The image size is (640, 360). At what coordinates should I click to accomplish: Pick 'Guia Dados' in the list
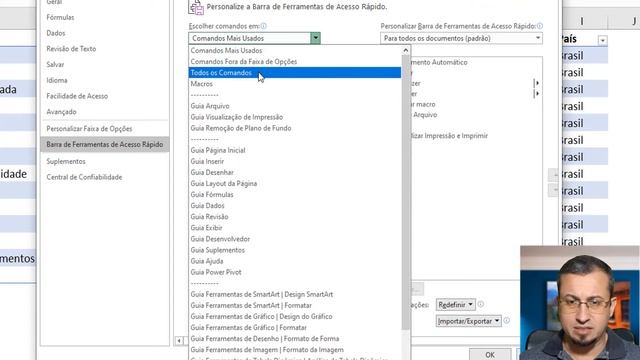click(295, 205)
